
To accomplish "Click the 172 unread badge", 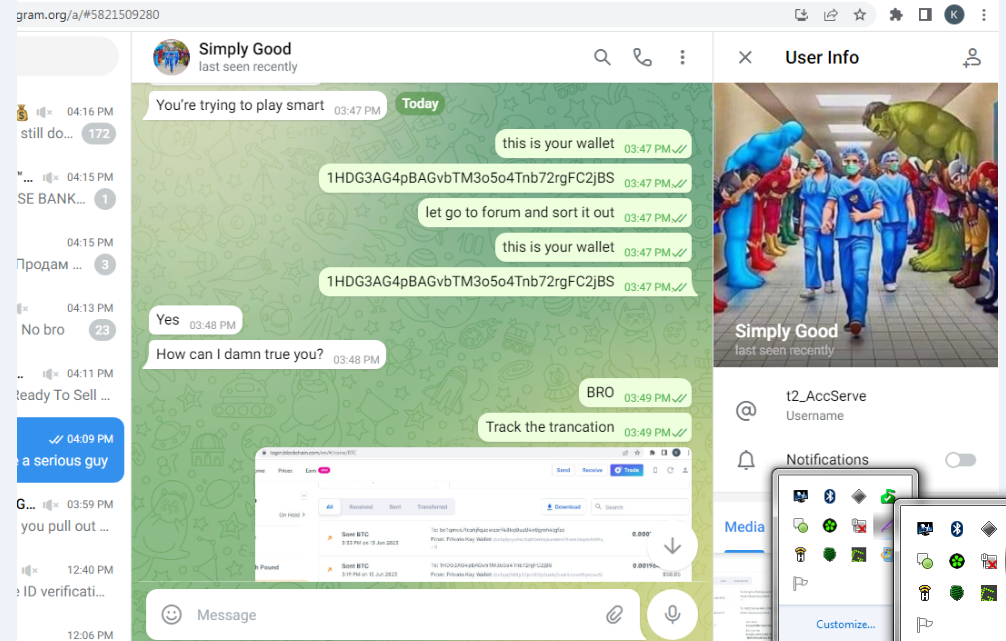I will coord(99,133).
